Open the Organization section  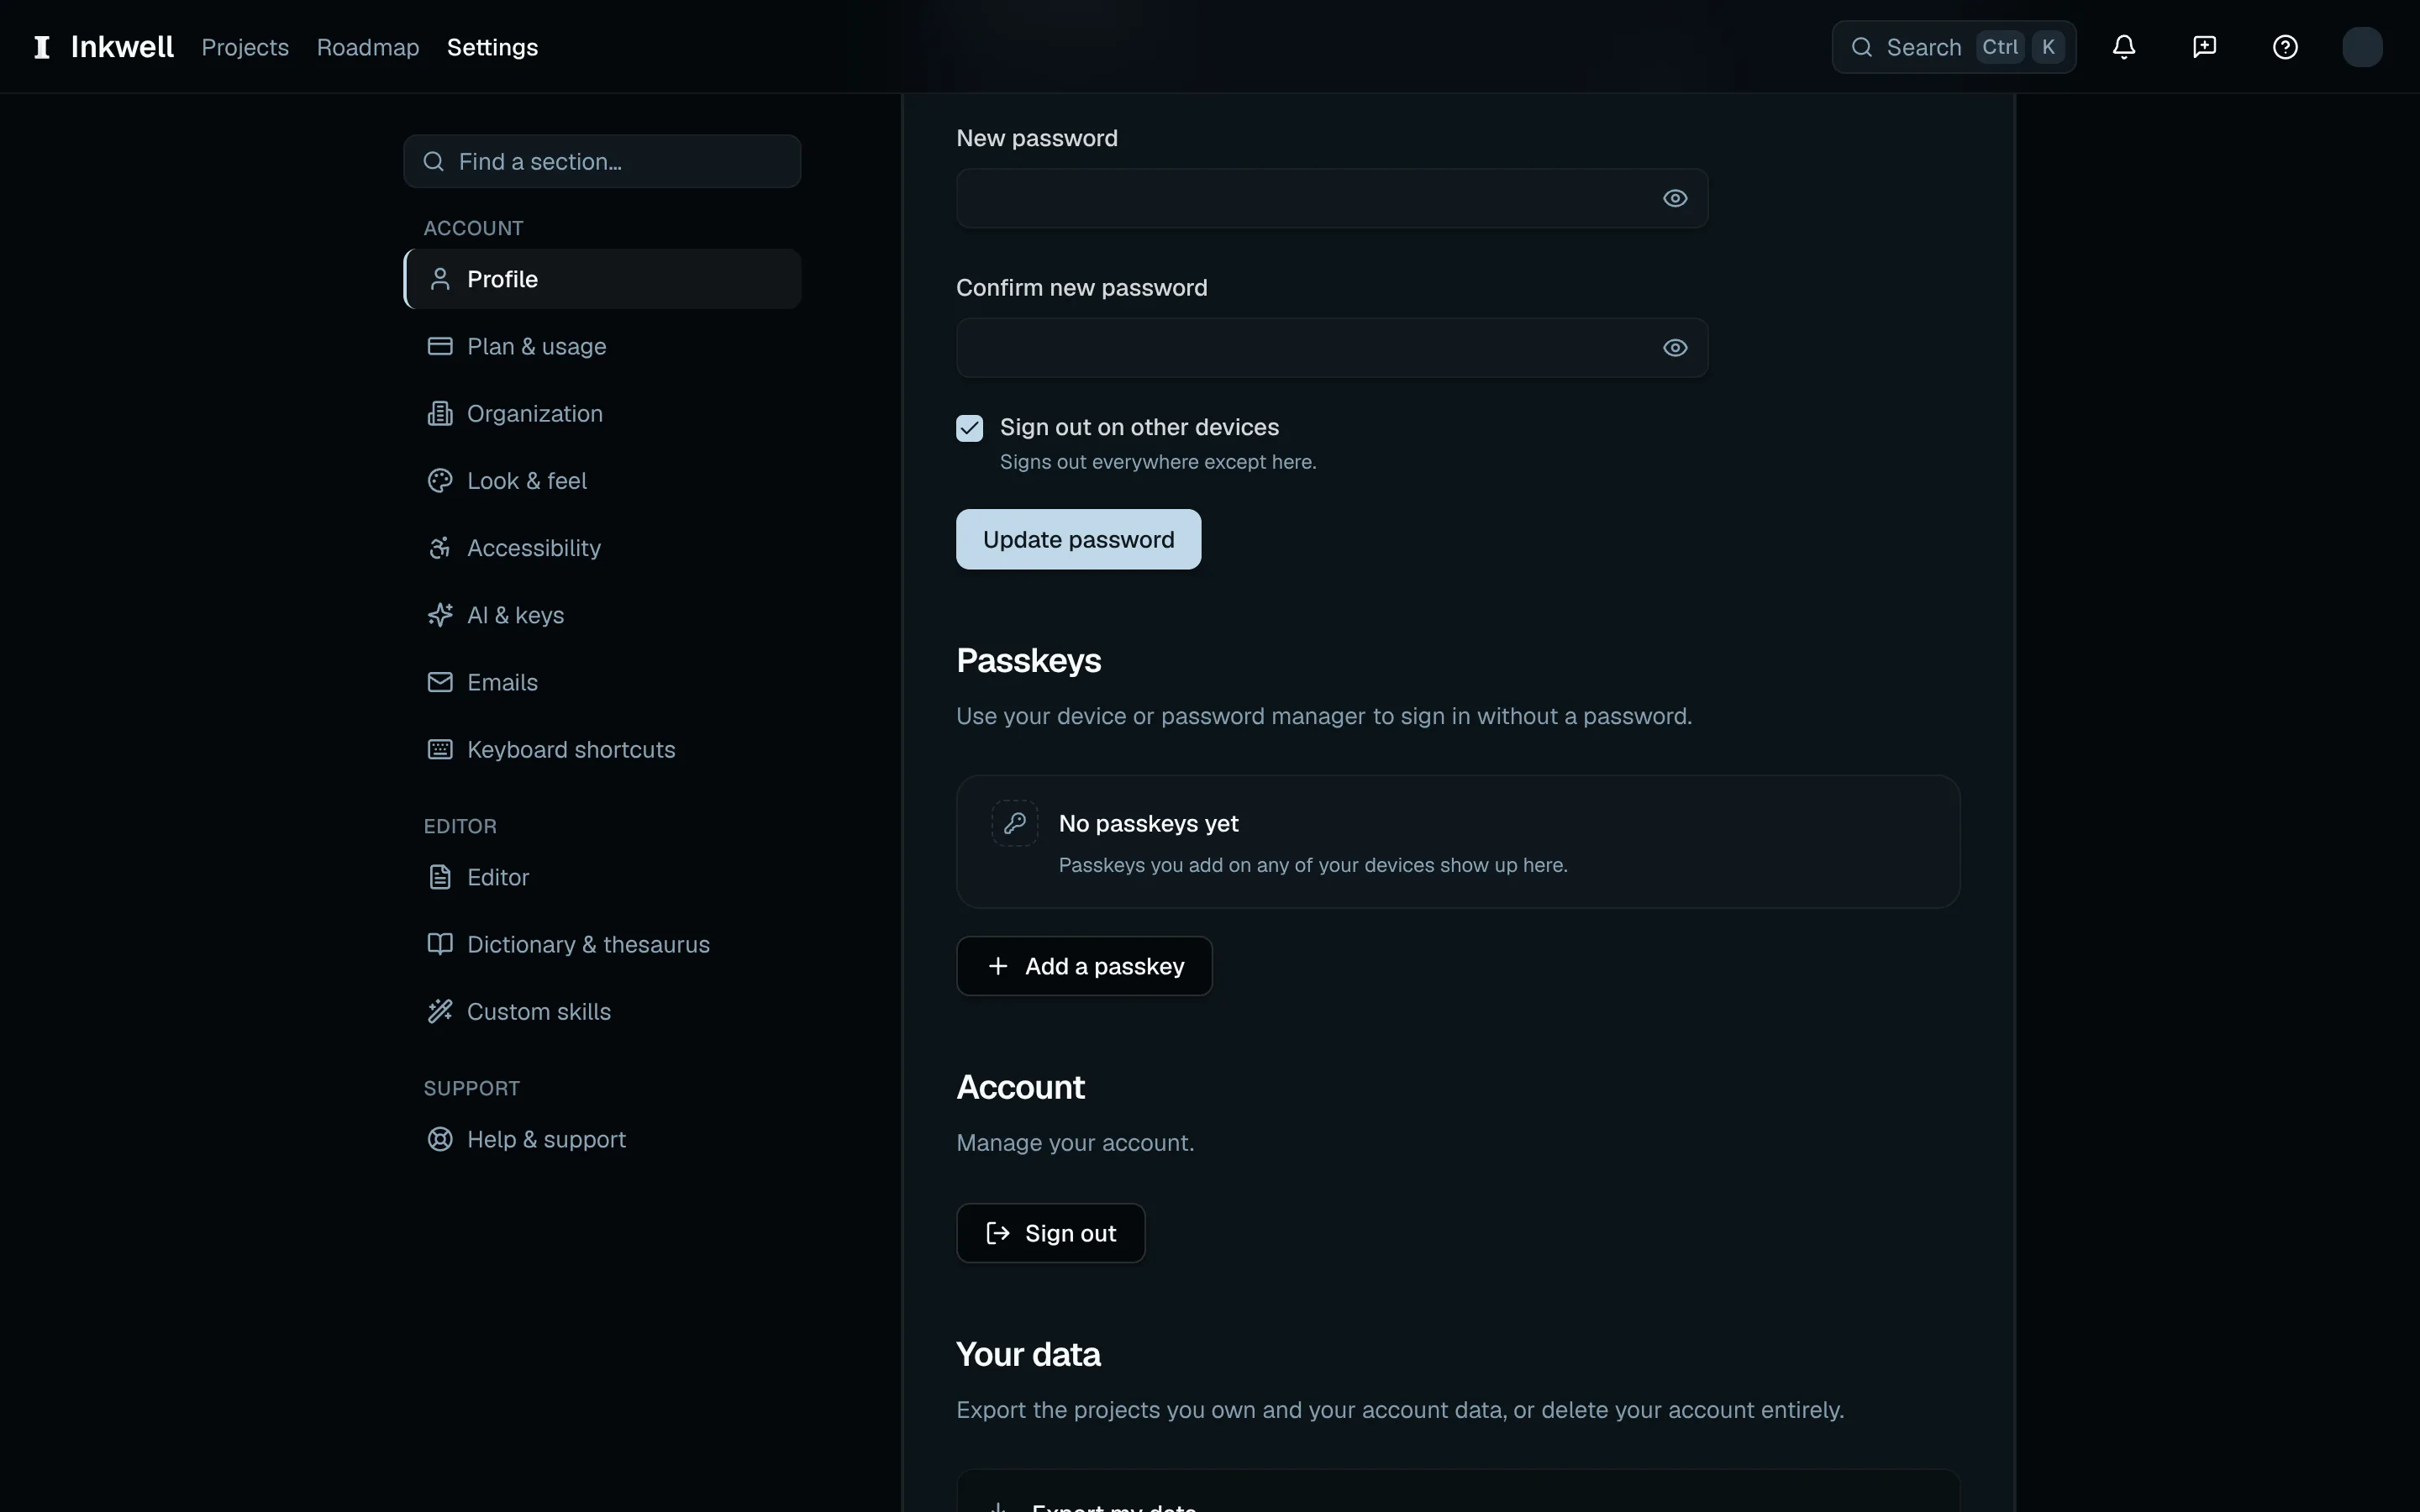pyautogui.click(x=602, y=413)
